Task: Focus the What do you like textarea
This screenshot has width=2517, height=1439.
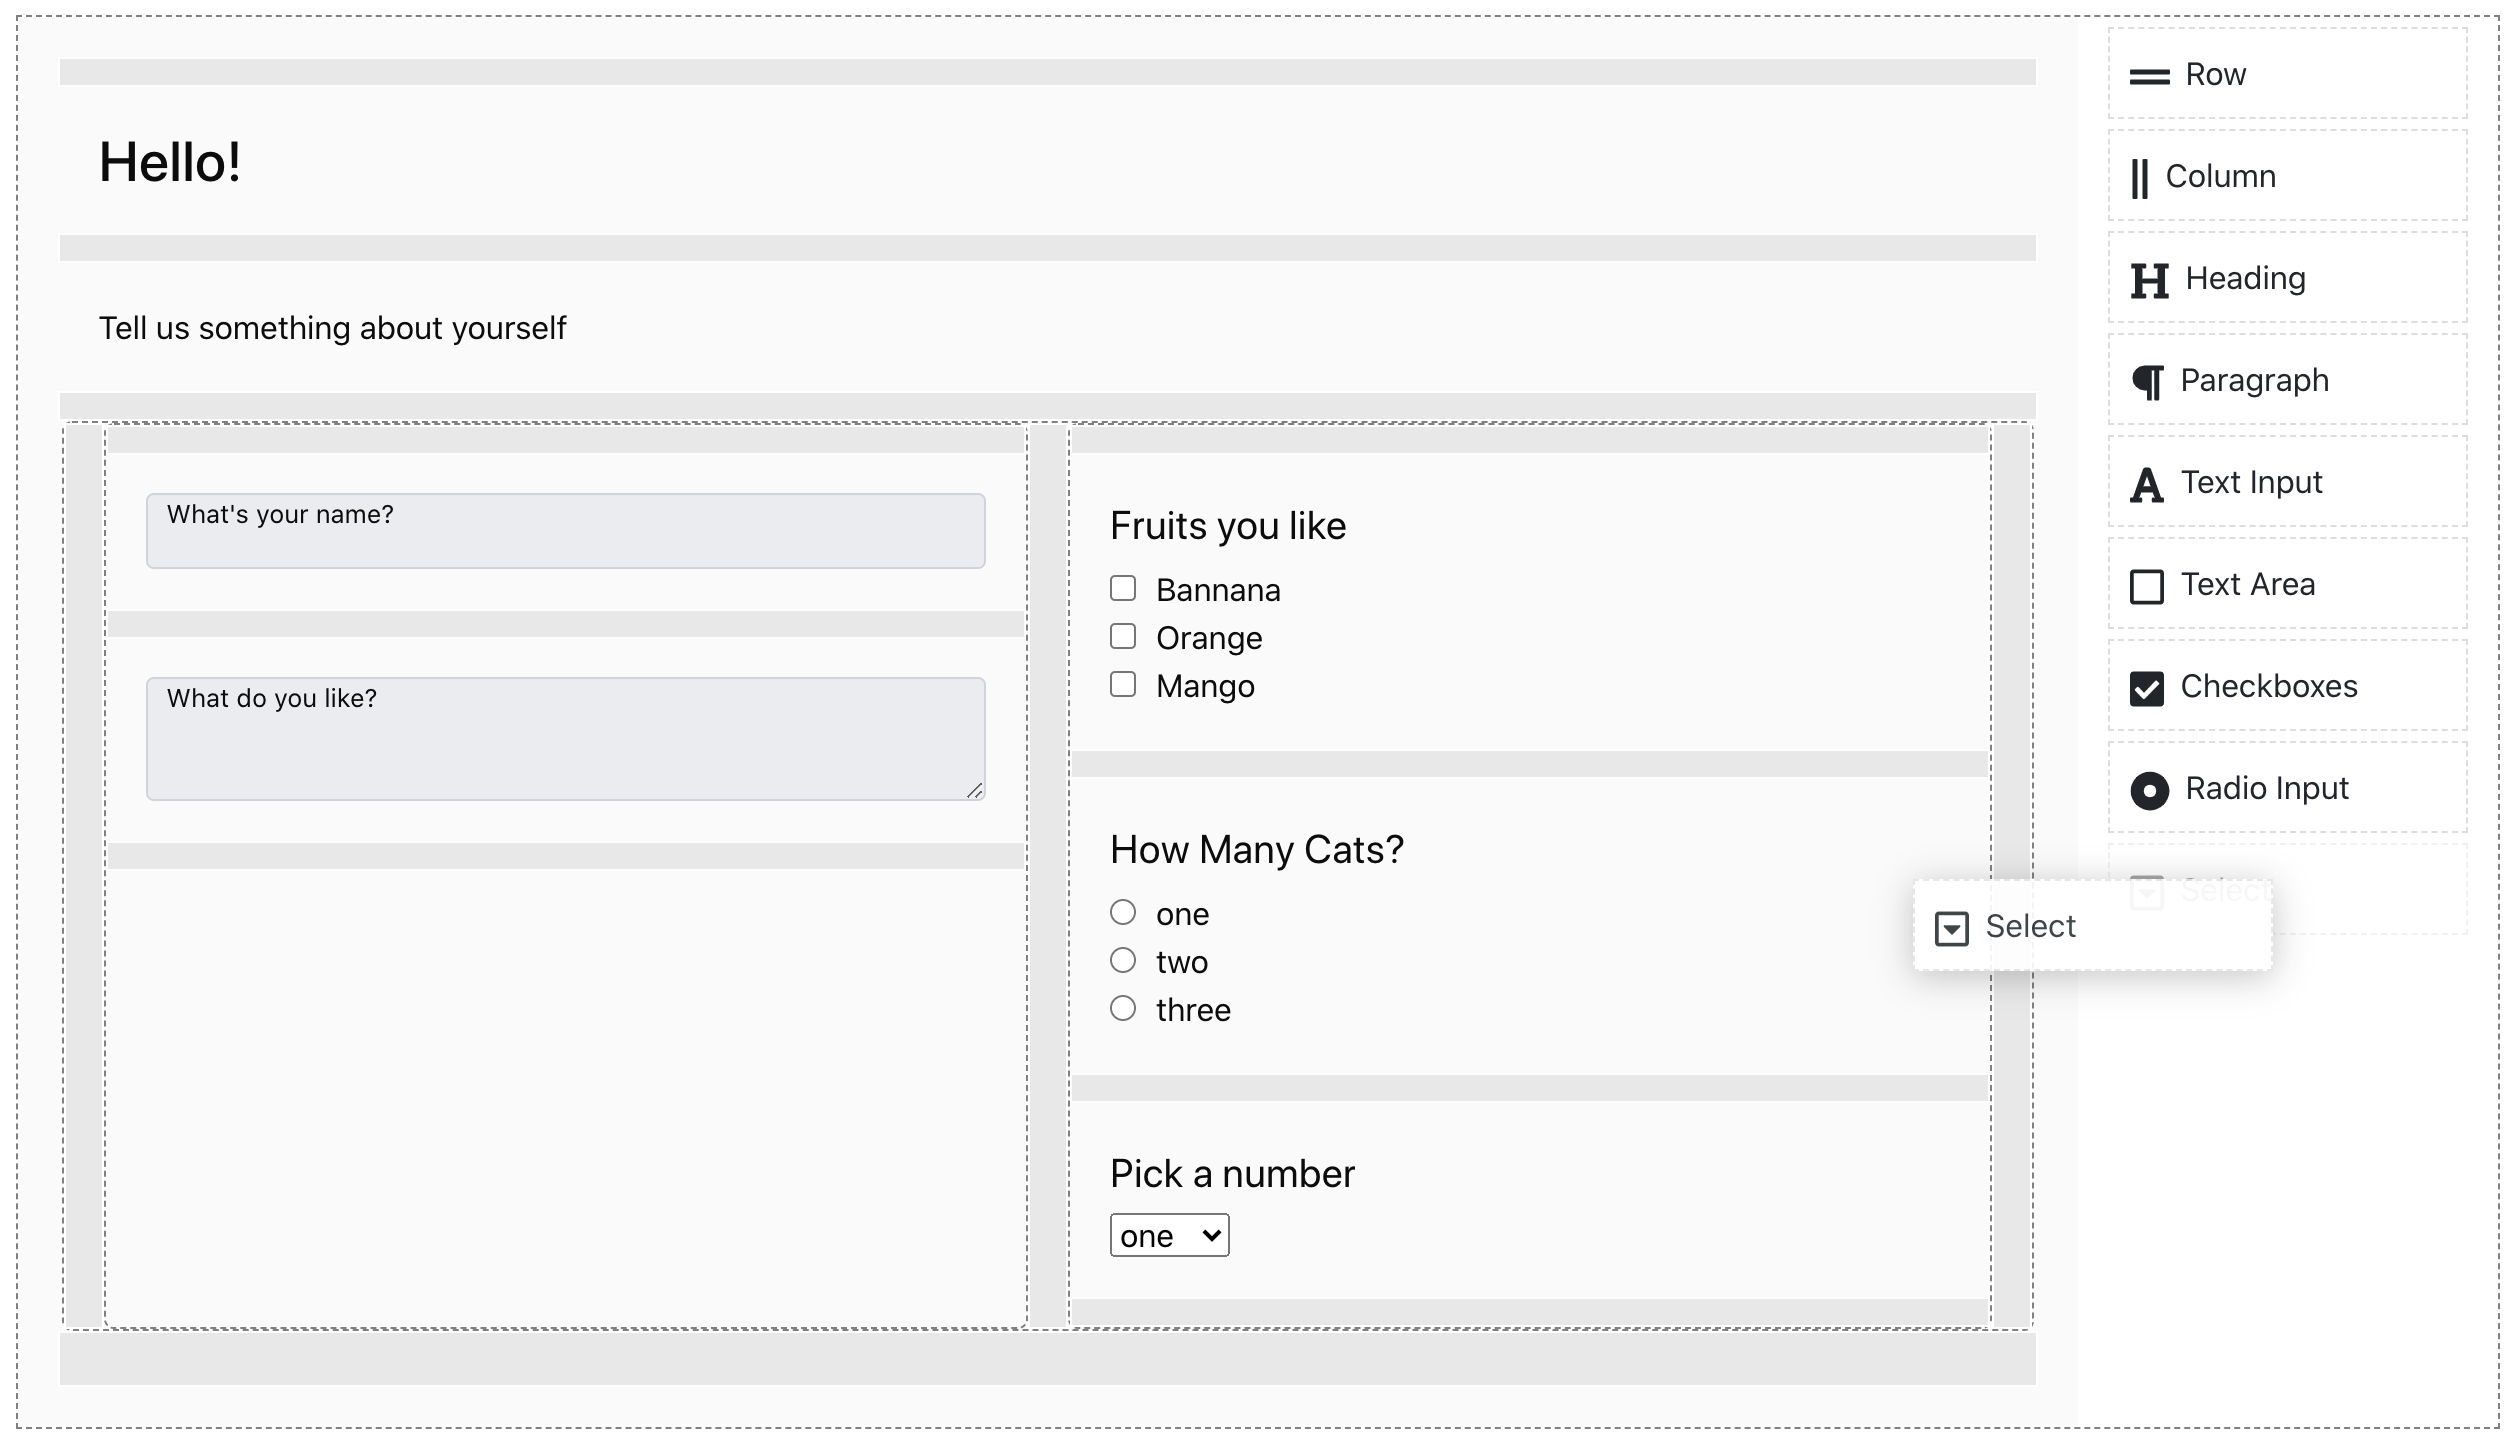Action: 565,740
